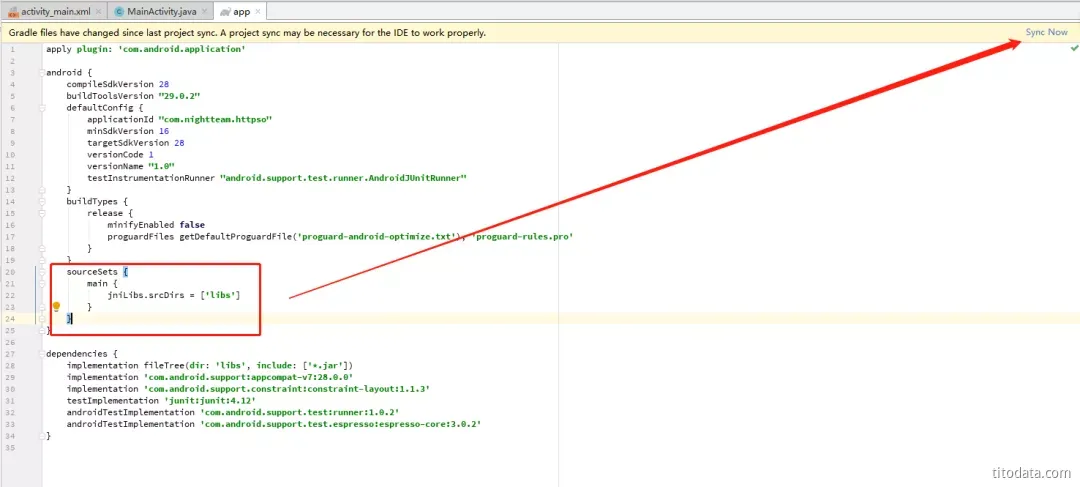The image size is (1080, 487).
Task: Click the Gradle sync notification message text
Action: coord(247,32)
